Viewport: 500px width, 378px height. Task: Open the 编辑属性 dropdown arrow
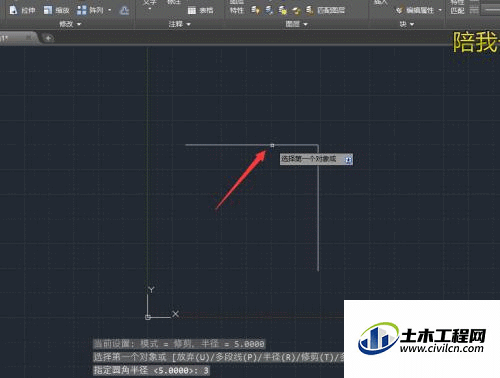coord(440,10)
